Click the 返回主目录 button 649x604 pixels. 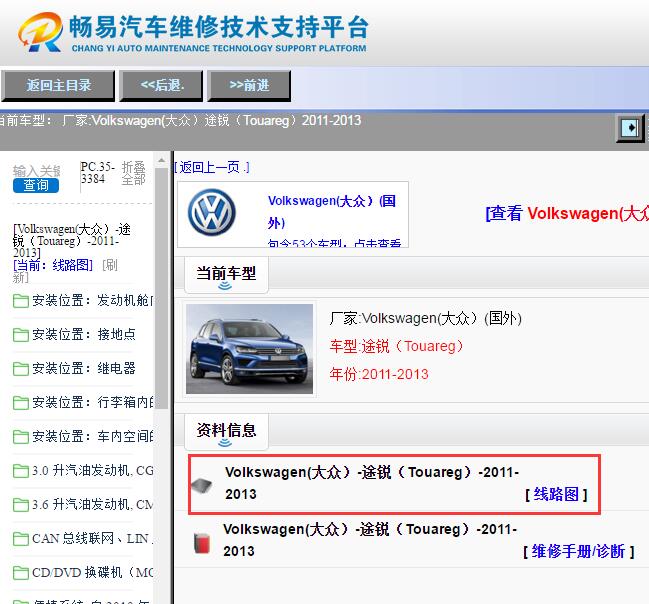[58, 86]
